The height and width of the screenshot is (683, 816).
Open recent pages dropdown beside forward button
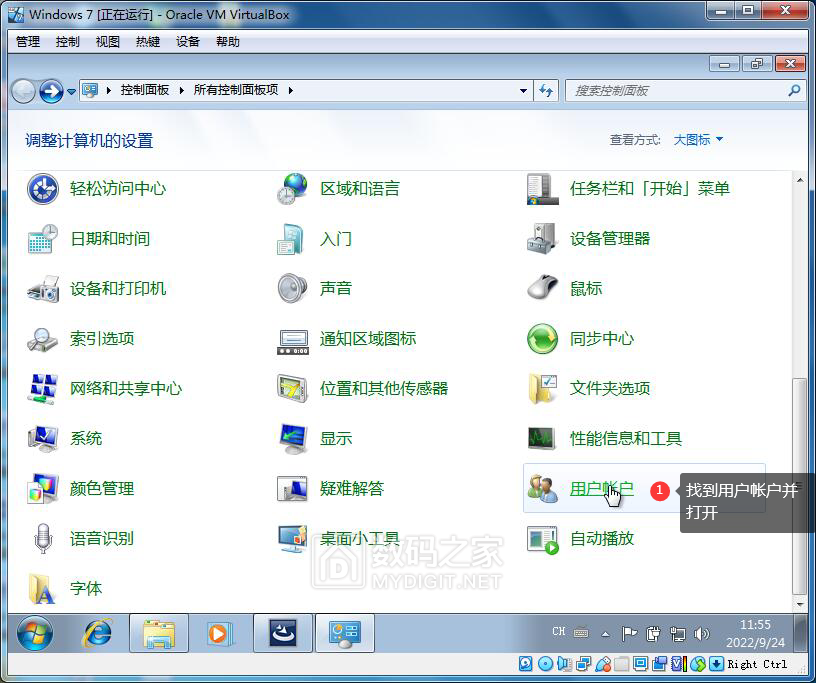pyautogui.click(x=71, y=92)
